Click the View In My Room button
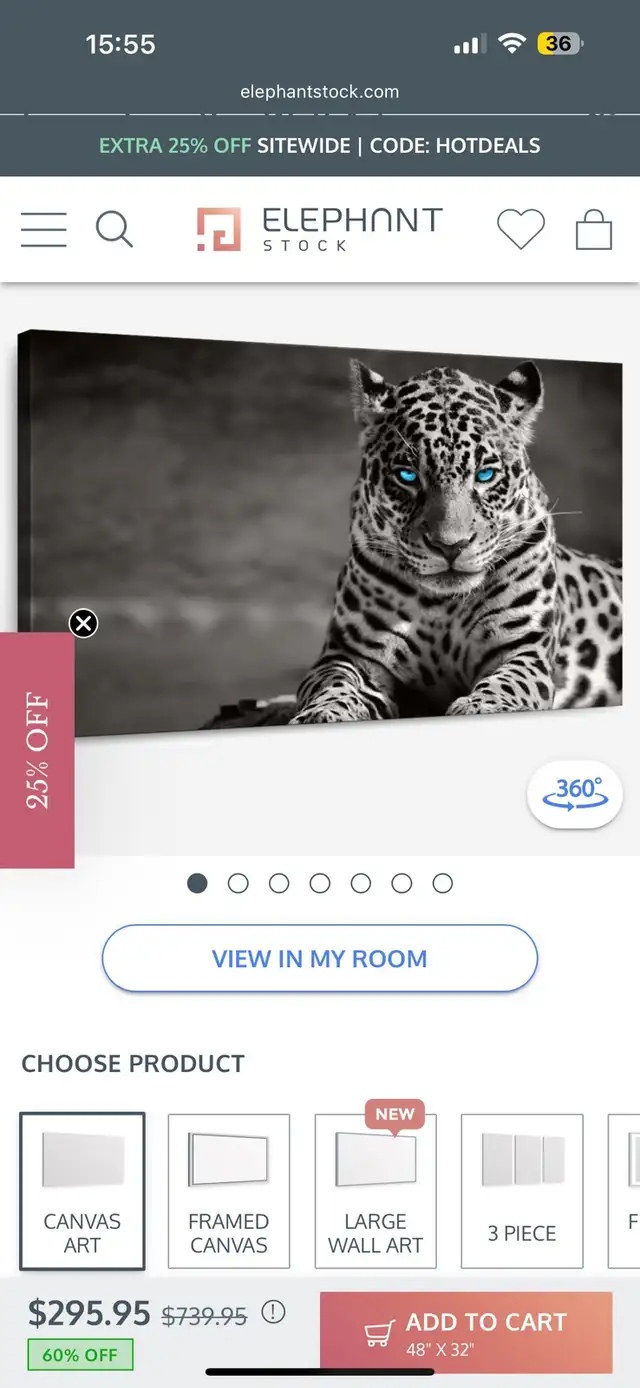The height and width of the screenshot is (1388, 640). coord(320,958)
